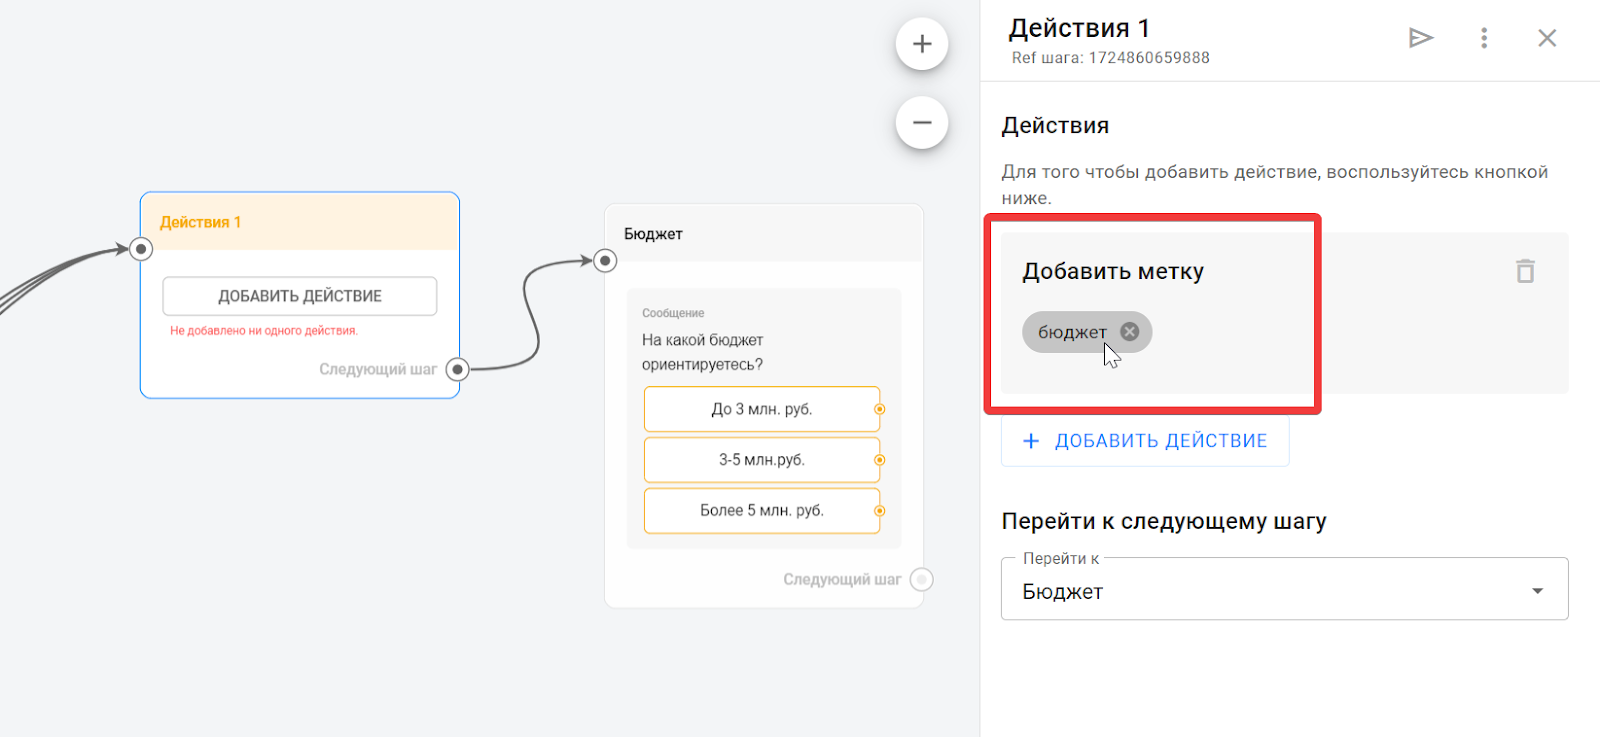Click the Действия 1 node title
1600x737 pixels.
[x=201, y=222]
